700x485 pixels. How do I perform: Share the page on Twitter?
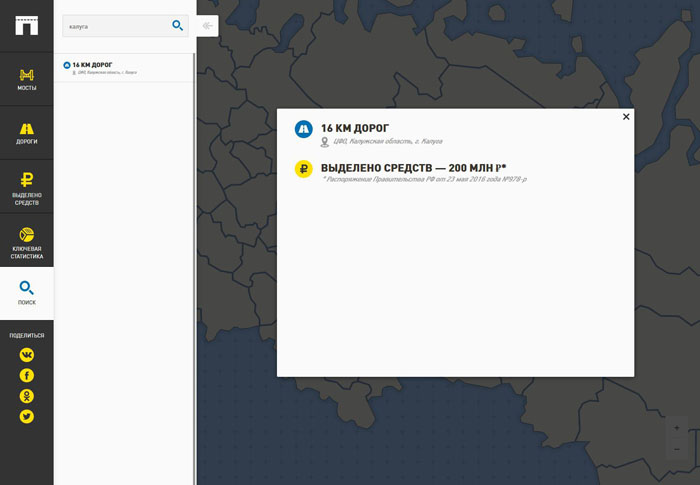27,416
